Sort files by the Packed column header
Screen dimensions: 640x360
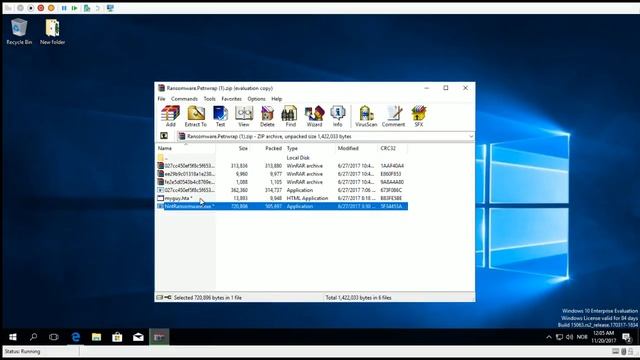(267, 148)
